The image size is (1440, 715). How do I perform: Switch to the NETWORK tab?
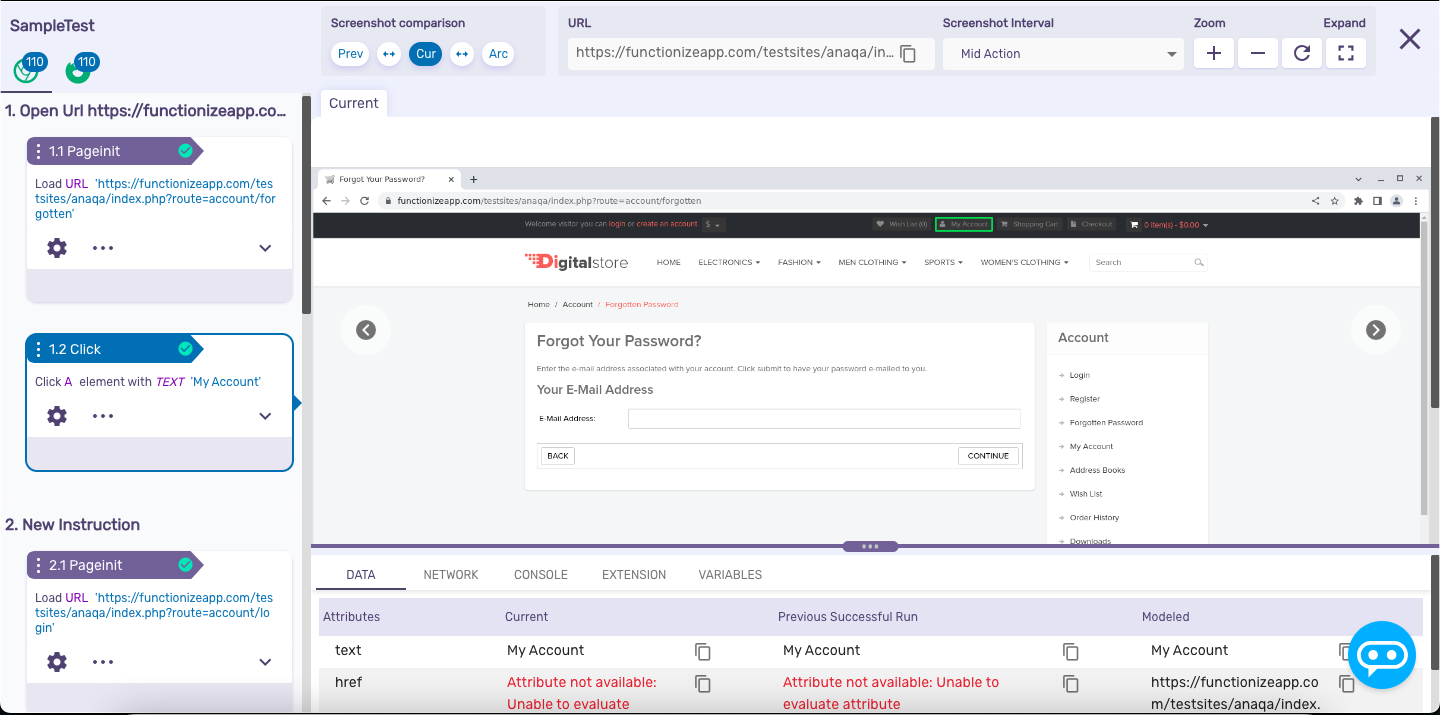451,575
